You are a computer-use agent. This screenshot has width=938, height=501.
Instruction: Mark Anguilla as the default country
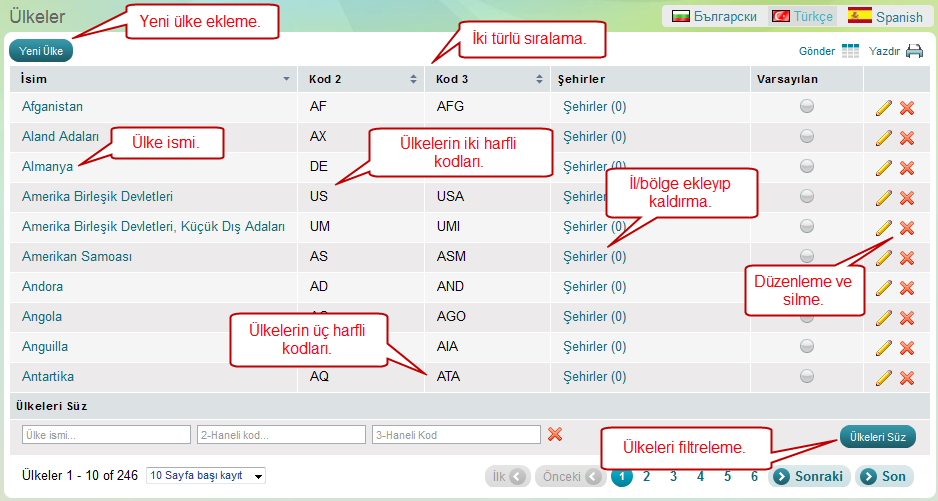(x=807, y=347)
